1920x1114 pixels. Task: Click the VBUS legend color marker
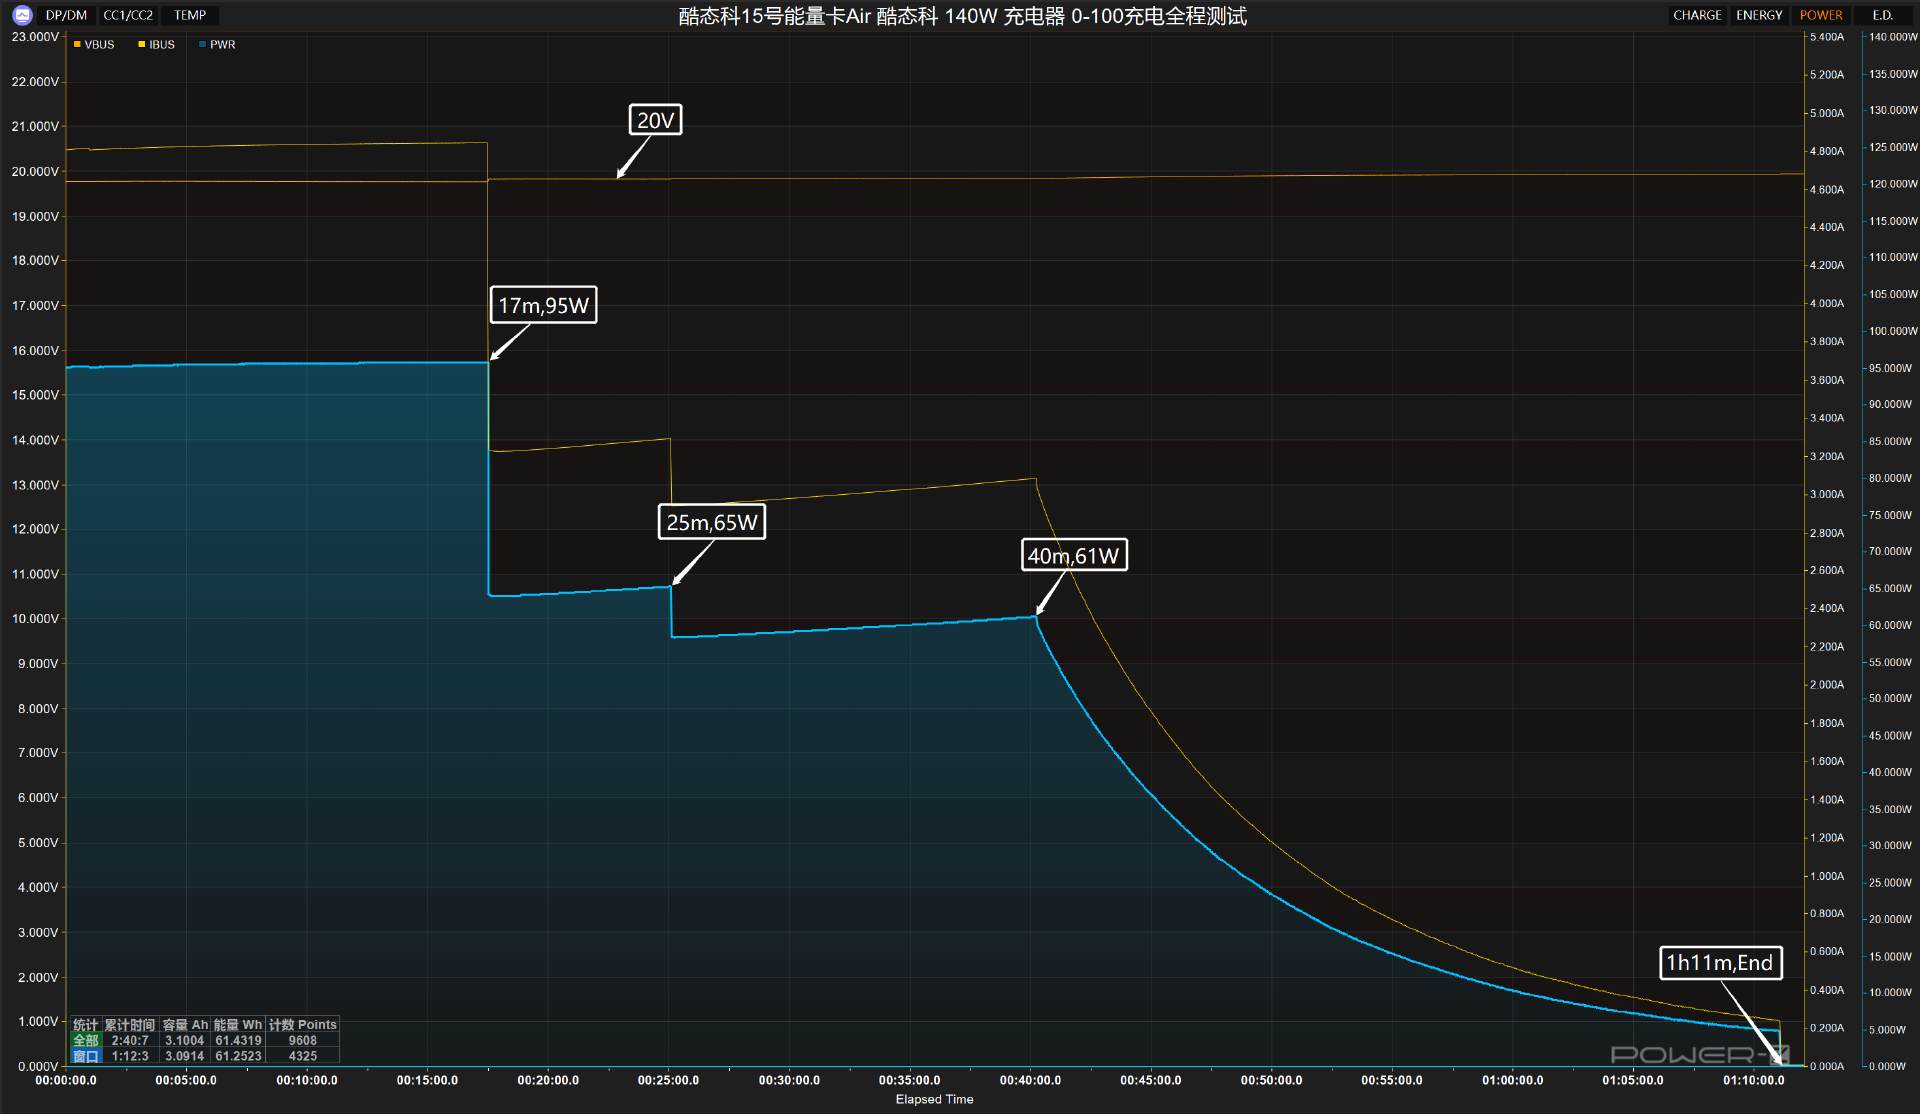click(x=77, y=45)
